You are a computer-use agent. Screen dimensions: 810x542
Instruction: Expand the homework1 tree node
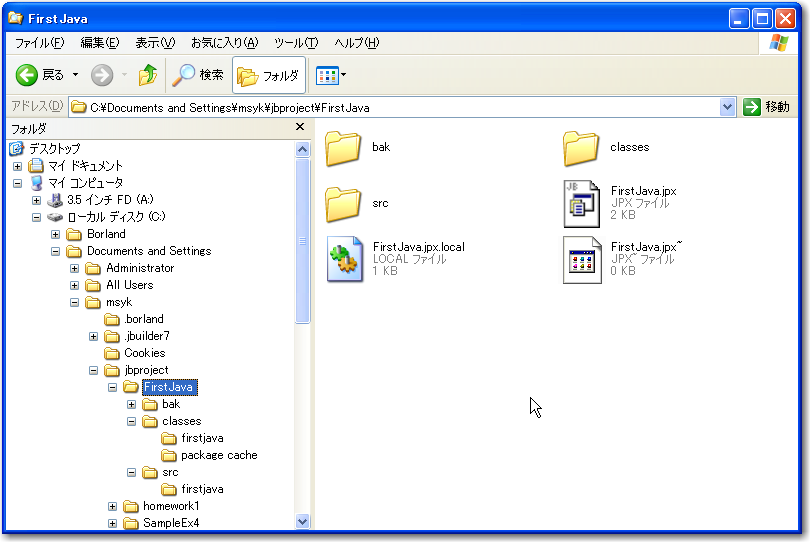pos(113,507)
